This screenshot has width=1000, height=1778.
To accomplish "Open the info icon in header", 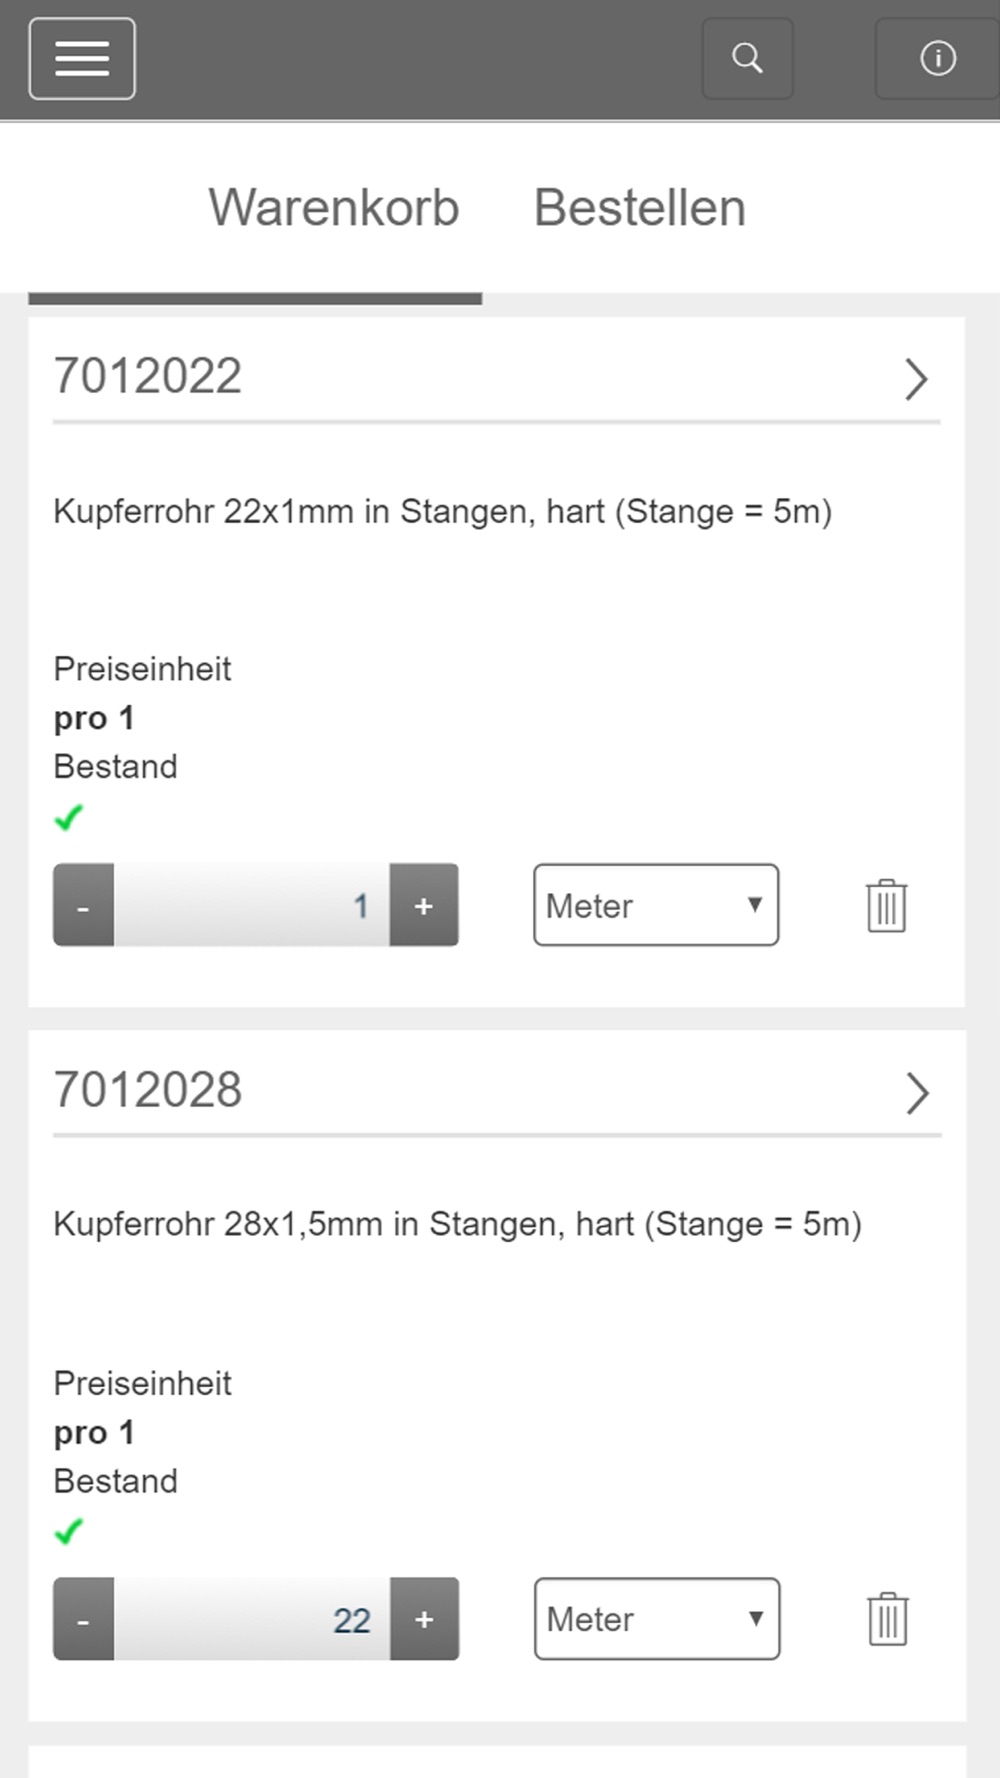I will [x=938, y=59].
